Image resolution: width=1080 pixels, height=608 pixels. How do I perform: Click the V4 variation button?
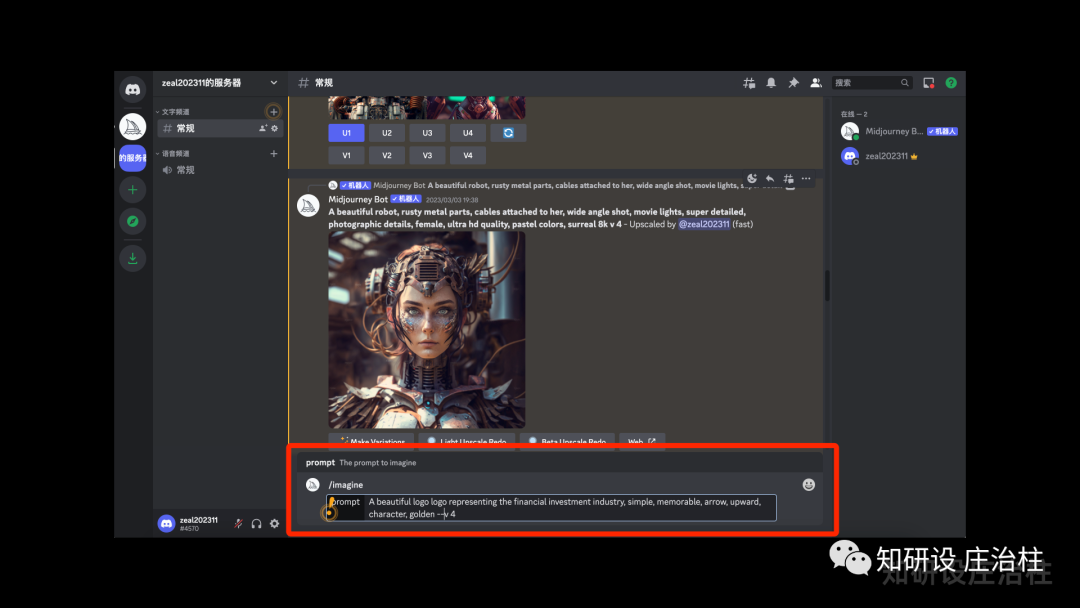click(x=468, y=155)
